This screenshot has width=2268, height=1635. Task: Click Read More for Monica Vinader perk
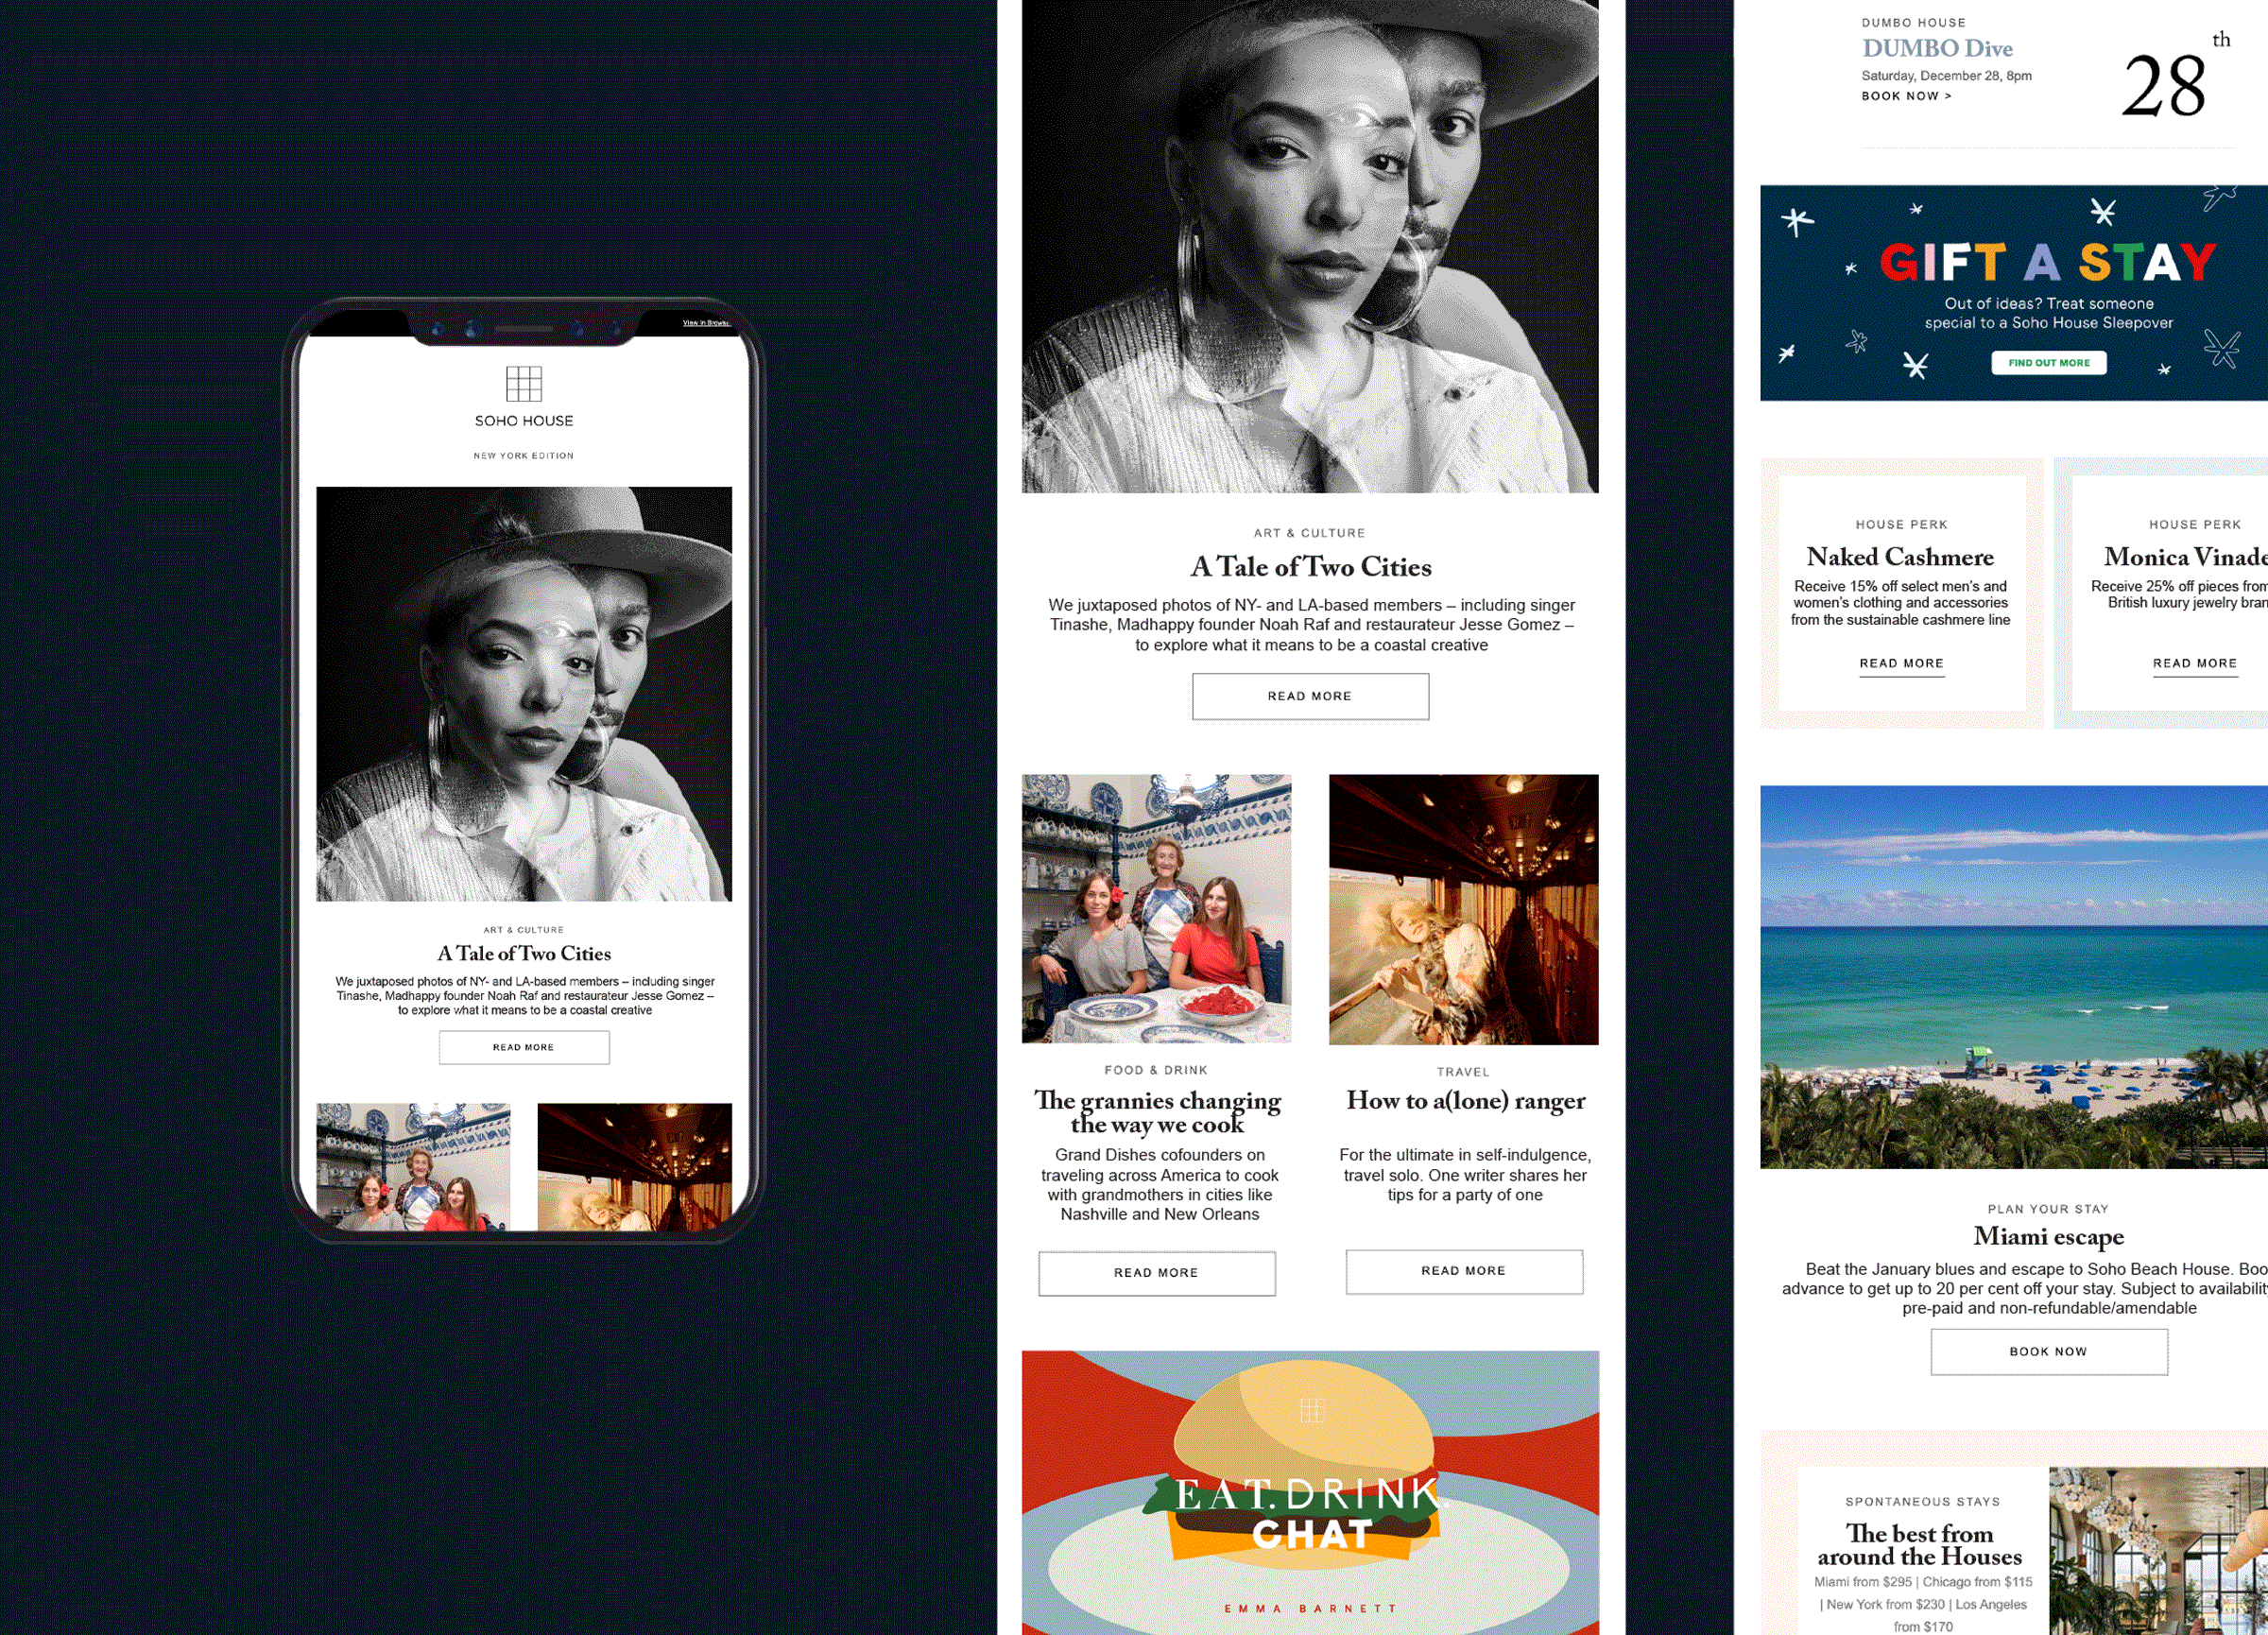(2194, 663)
